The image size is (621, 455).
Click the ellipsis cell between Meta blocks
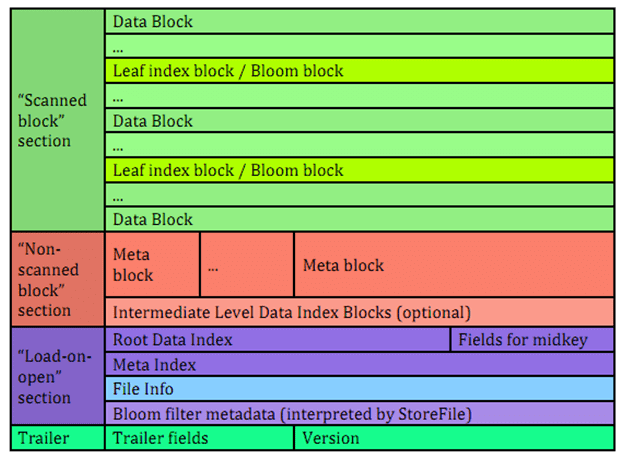[247, 265]
